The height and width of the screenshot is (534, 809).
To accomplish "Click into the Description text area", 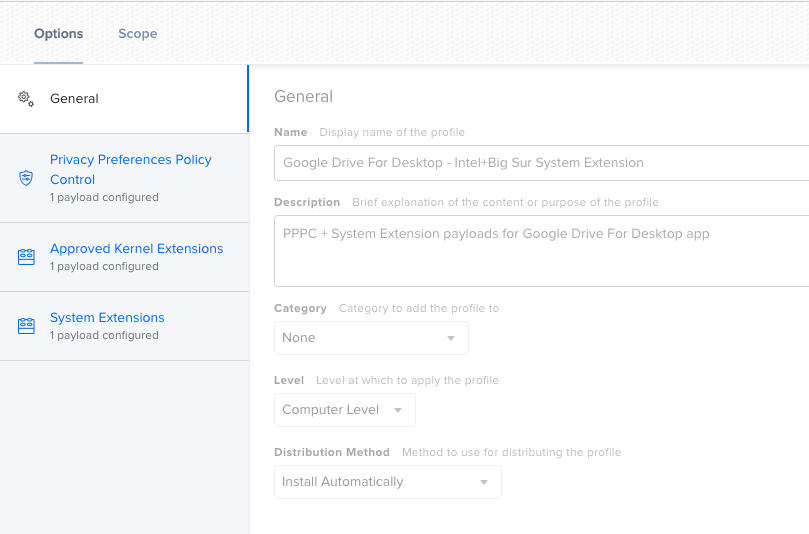I will click(542, 251).
